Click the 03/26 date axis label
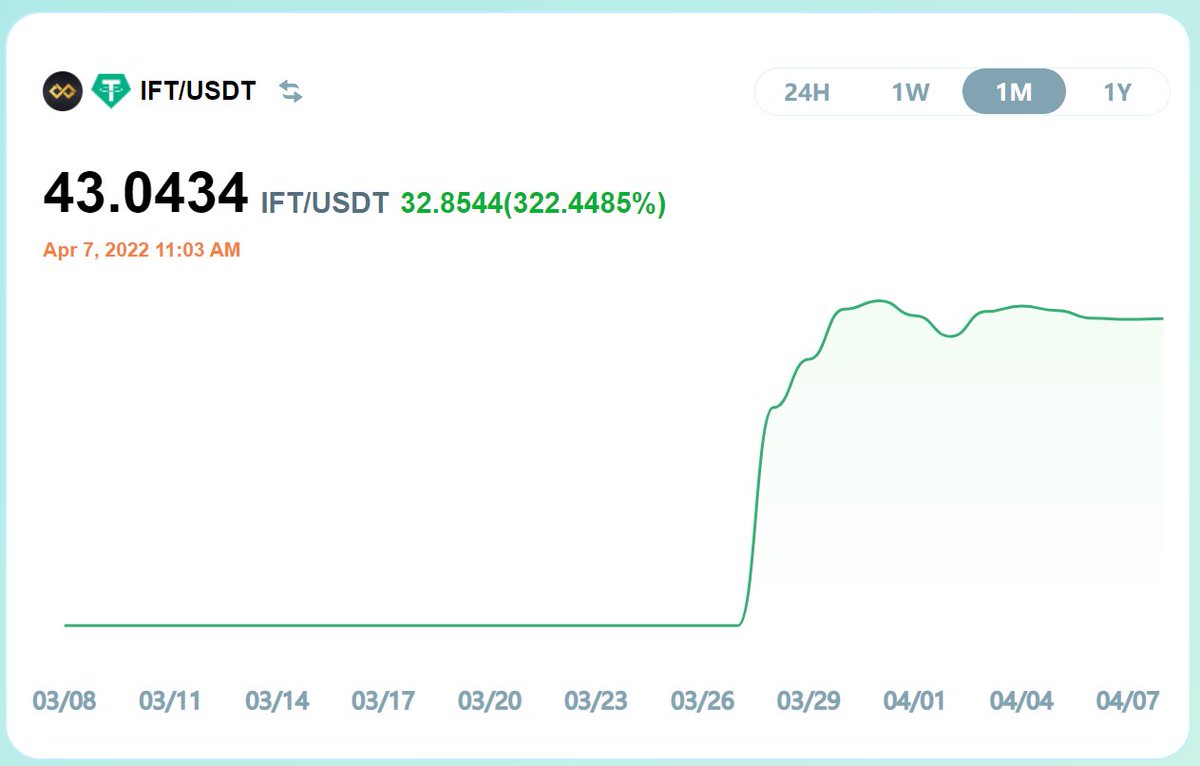The width and height of the screenshot is (1200, 766). tap(702, 701)
